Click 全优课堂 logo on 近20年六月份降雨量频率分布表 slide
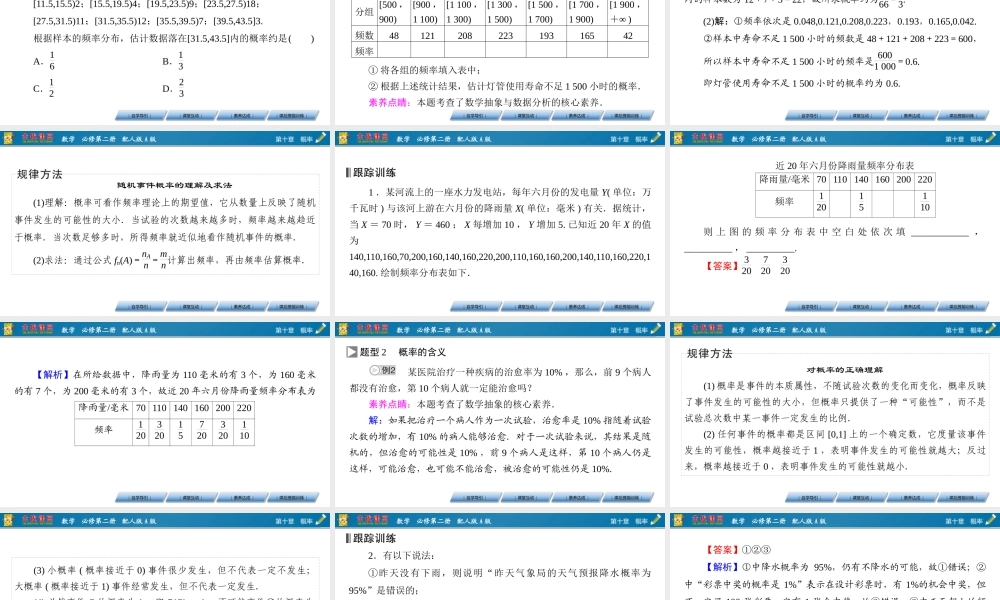Screen dimensions: 1000x600 point(707,138)
